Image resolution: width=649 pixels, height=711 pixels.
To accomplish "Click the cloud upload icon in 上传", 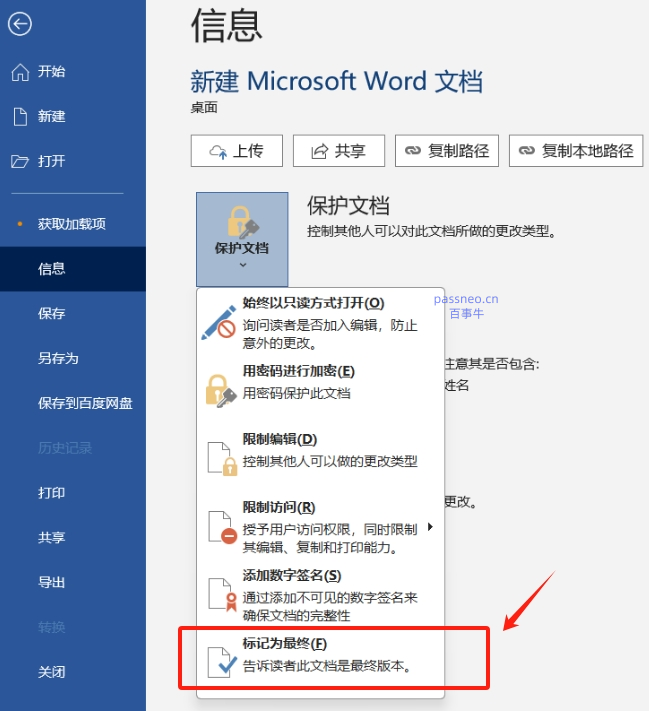I will [x=218, y=151].
